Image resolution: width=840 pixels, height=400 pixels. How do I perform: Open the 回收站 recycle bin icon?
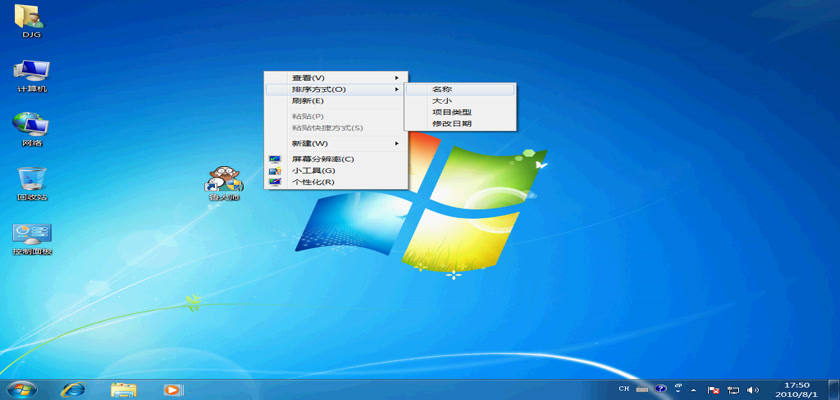31,179
